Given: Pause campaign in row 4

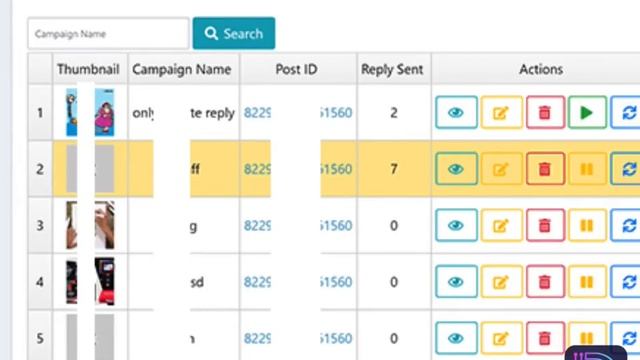Looking at the screenshot, I should click(587, 282).
